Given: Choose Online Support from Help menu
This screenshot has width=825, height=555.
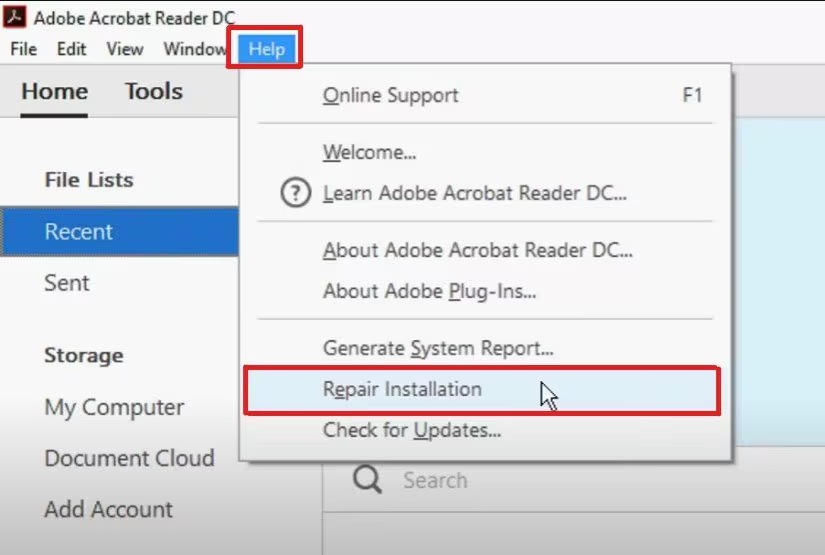Looking at the screenshot, I should point(485,95).
